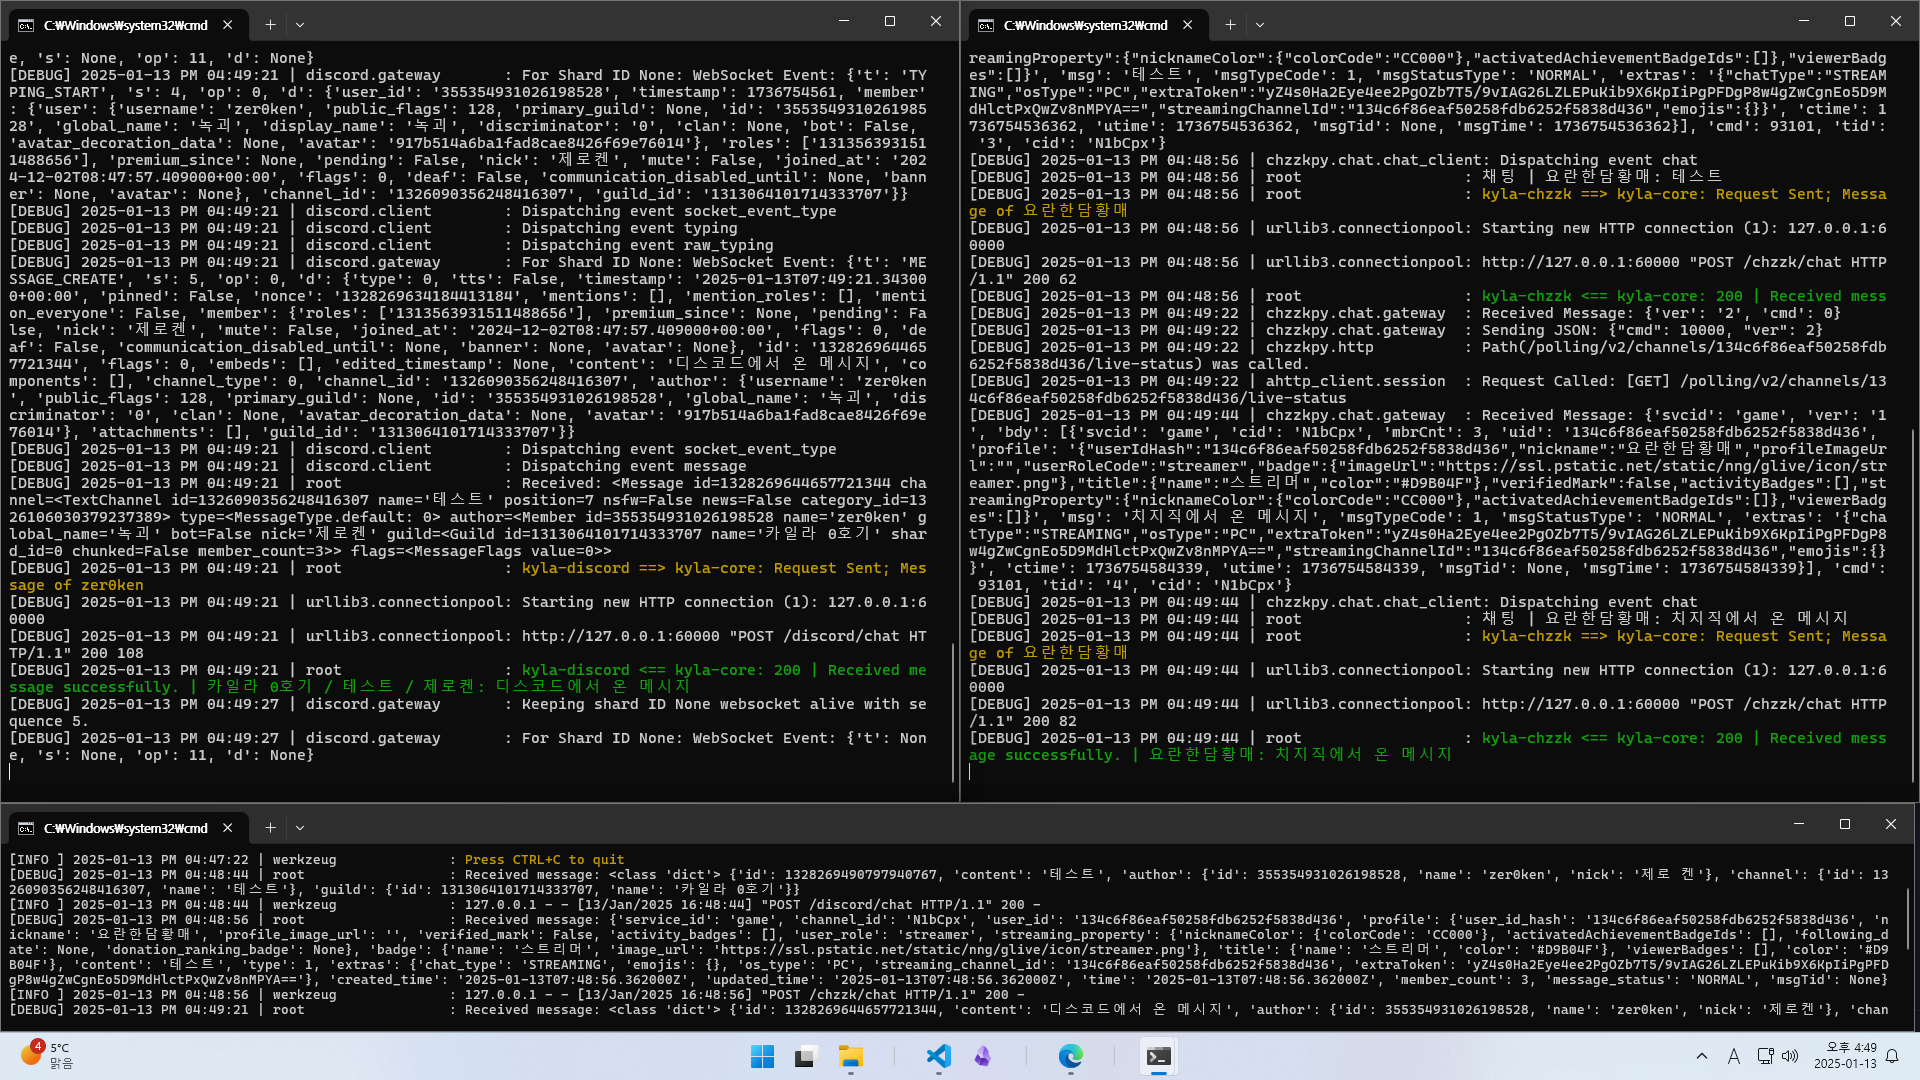Image resolution: width=1920 pixels, height=1080 pixels.
Task: Launch Microsoft Edge from taskbar
Action: pyautogui.click(x=1070, y=1056)
